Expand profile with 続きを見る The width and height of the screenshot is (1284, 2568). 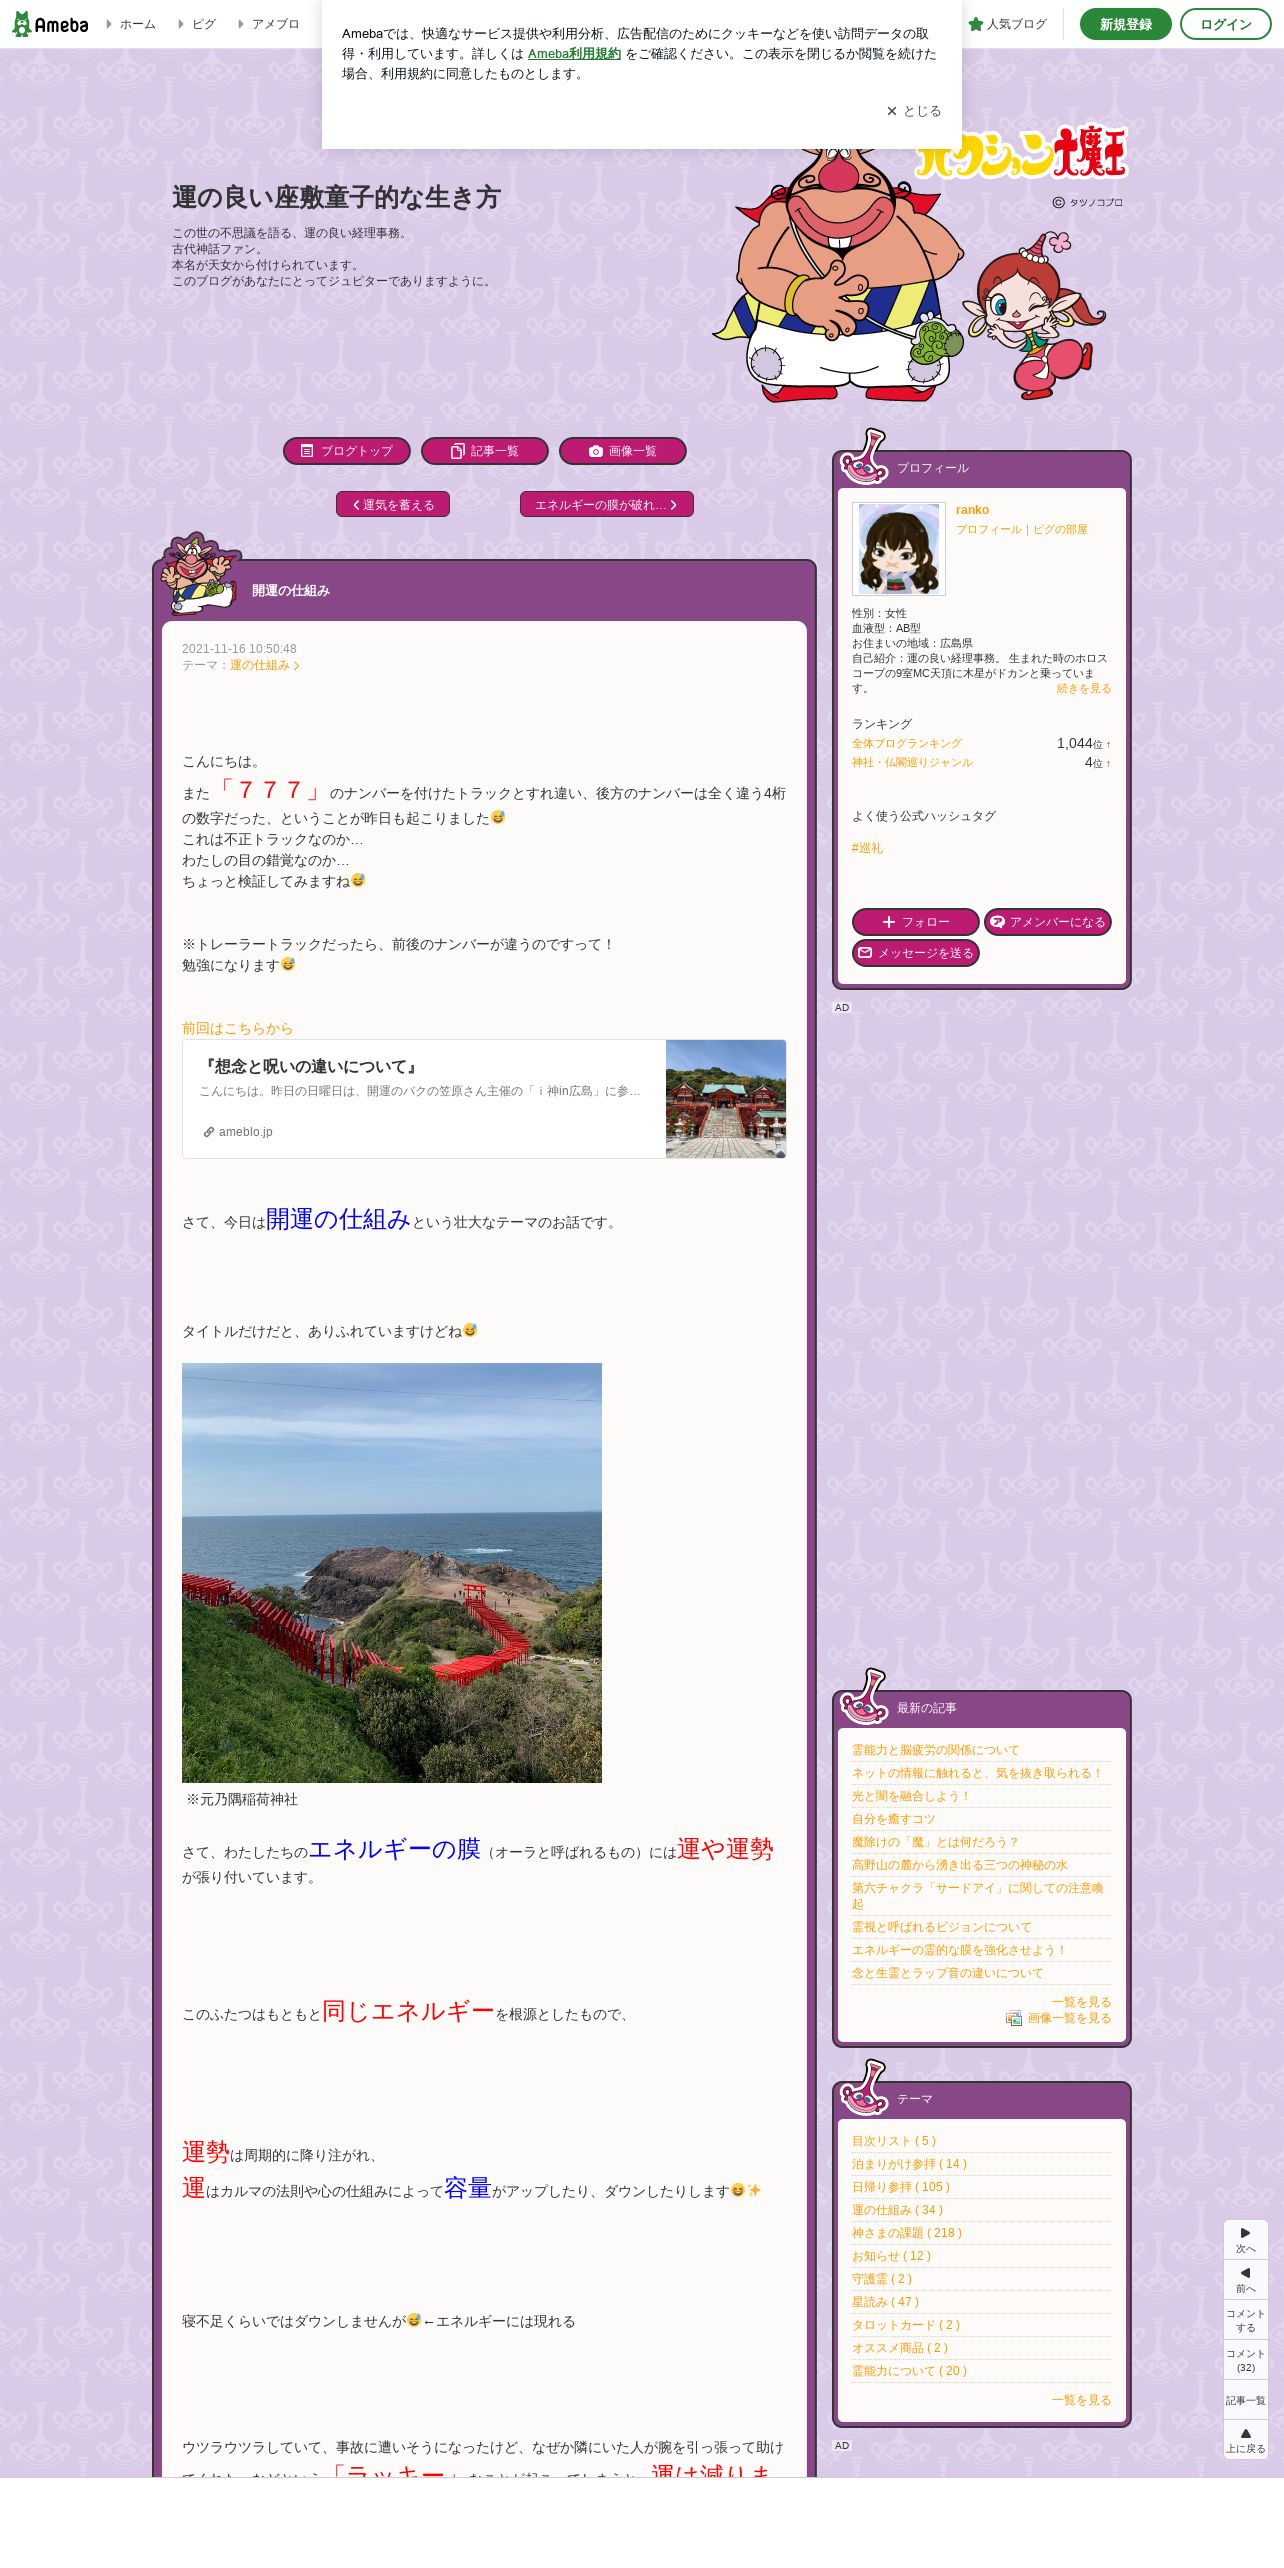(1084, 688)
